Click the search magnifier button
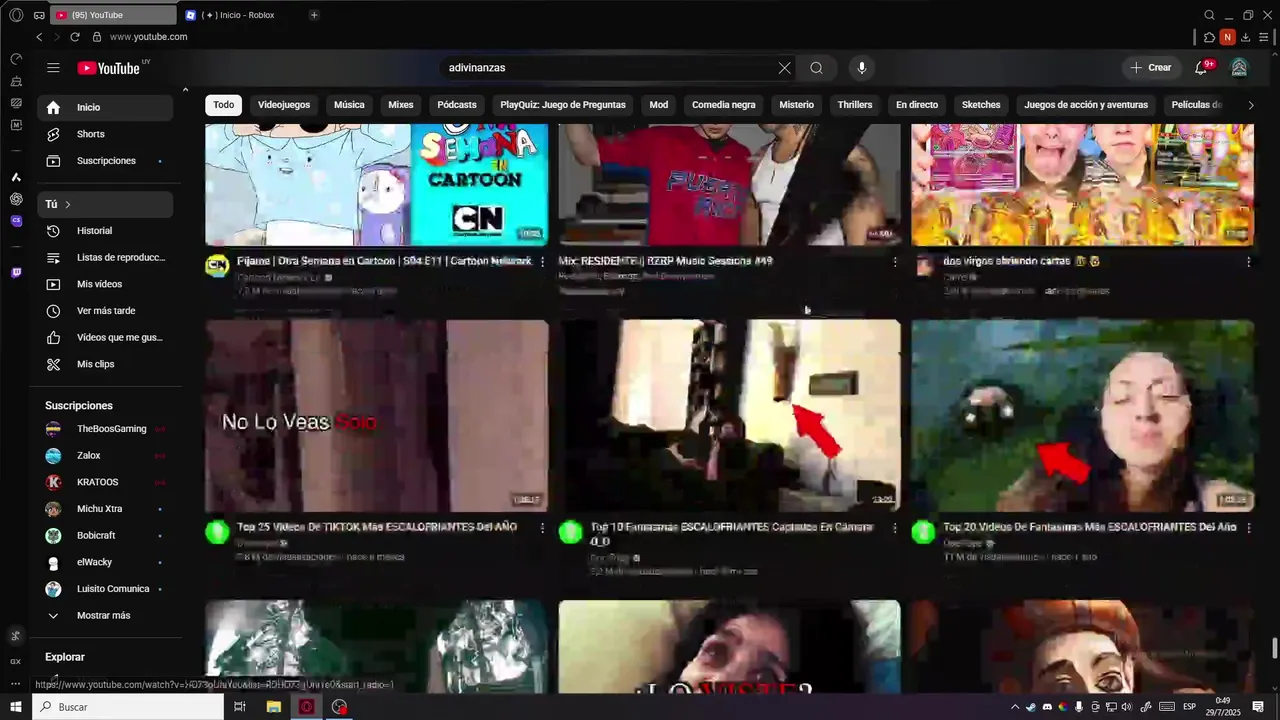 tap(817, 68)
